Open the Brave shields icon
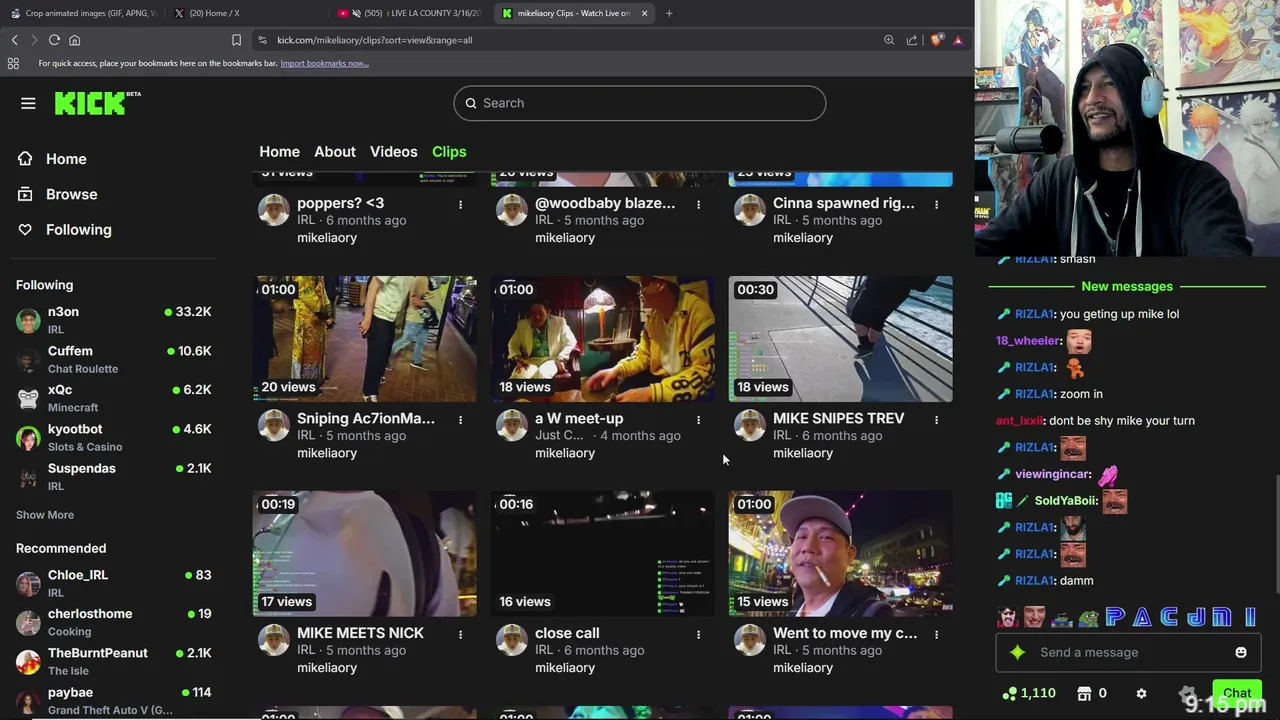The image size is (1280, 720). [936, 40]
